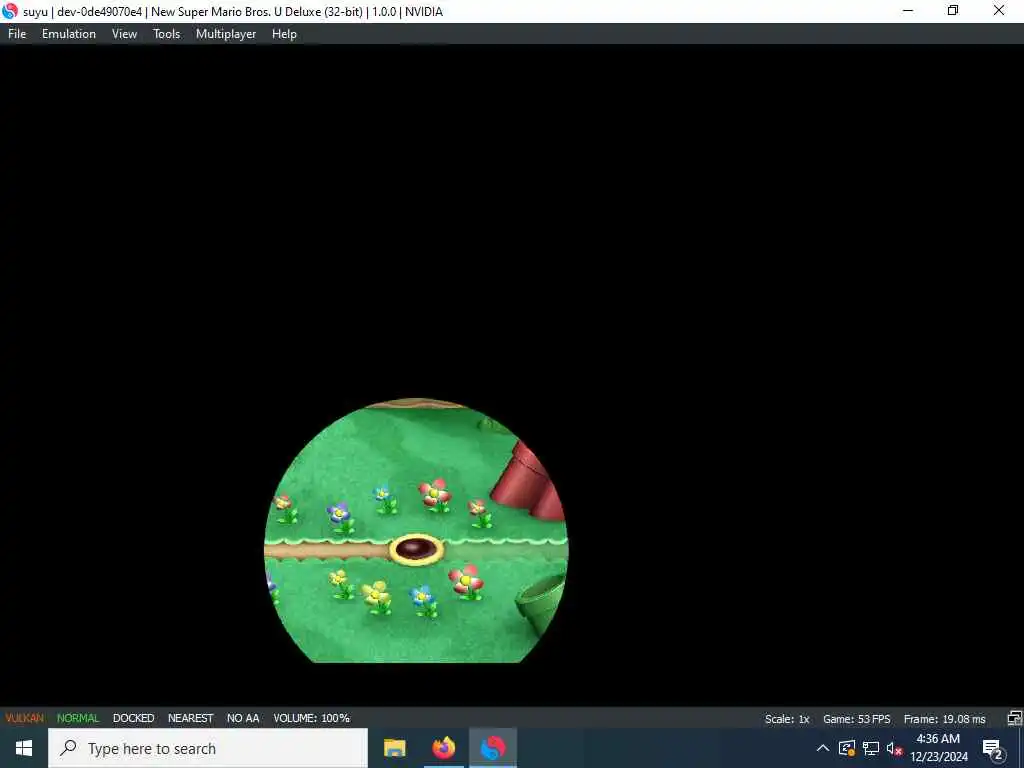Viewport: 1024px width, 768px height.
Task: Click the Scale: 1x status text
Action: [x=787, y=719]
